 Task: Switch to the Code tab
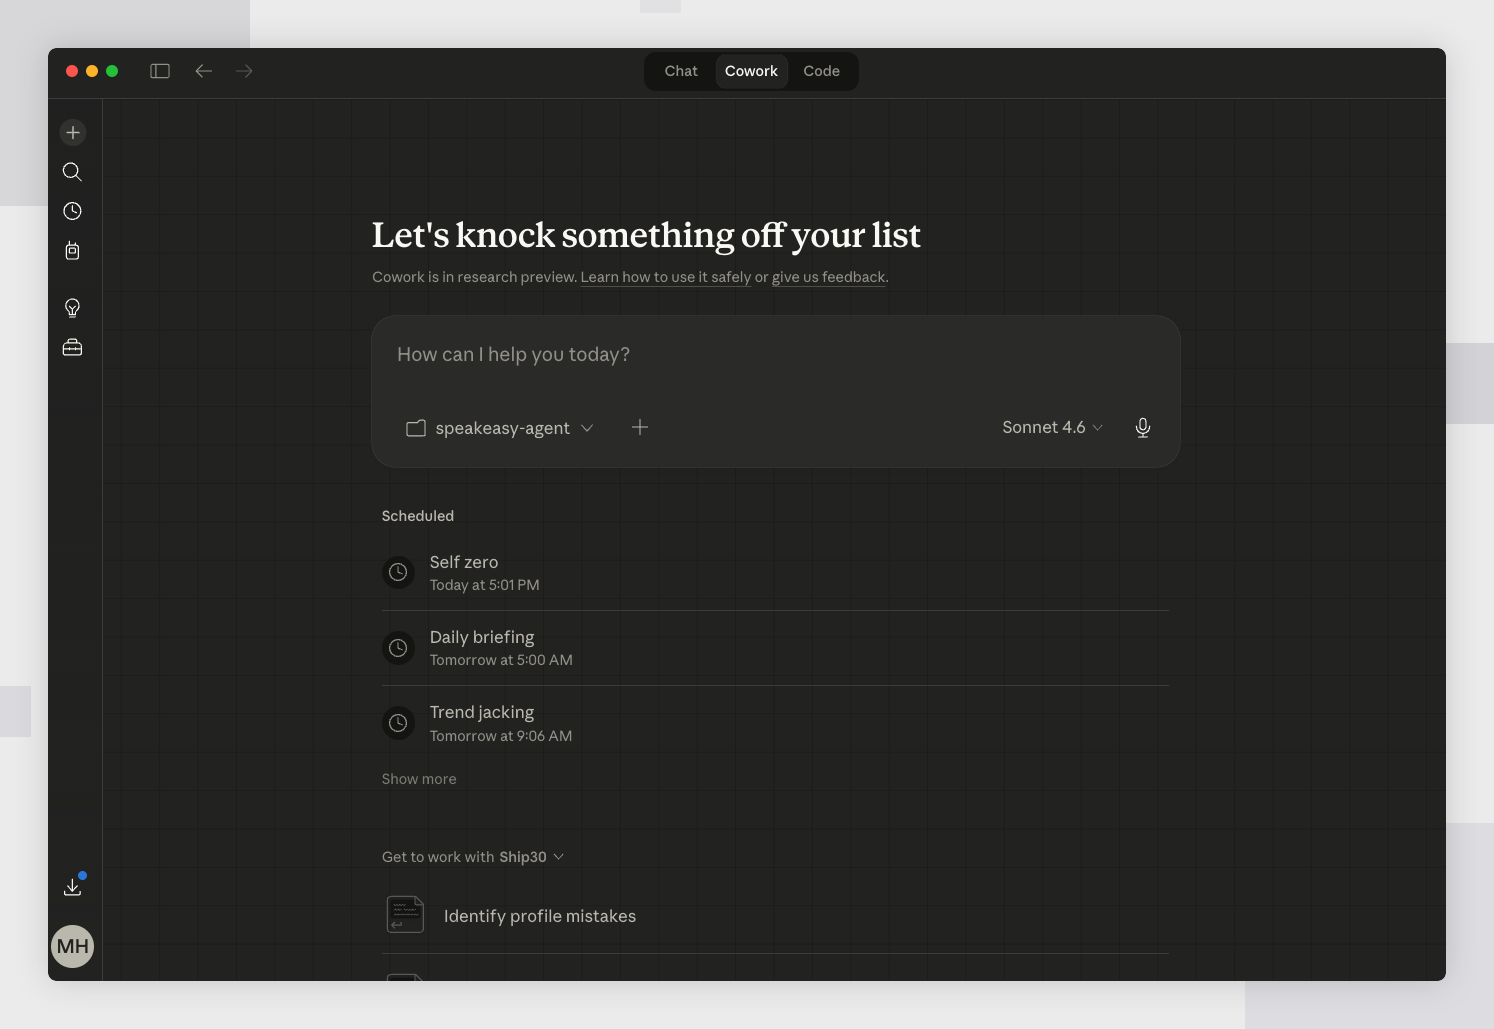click(x=821, y=71)
